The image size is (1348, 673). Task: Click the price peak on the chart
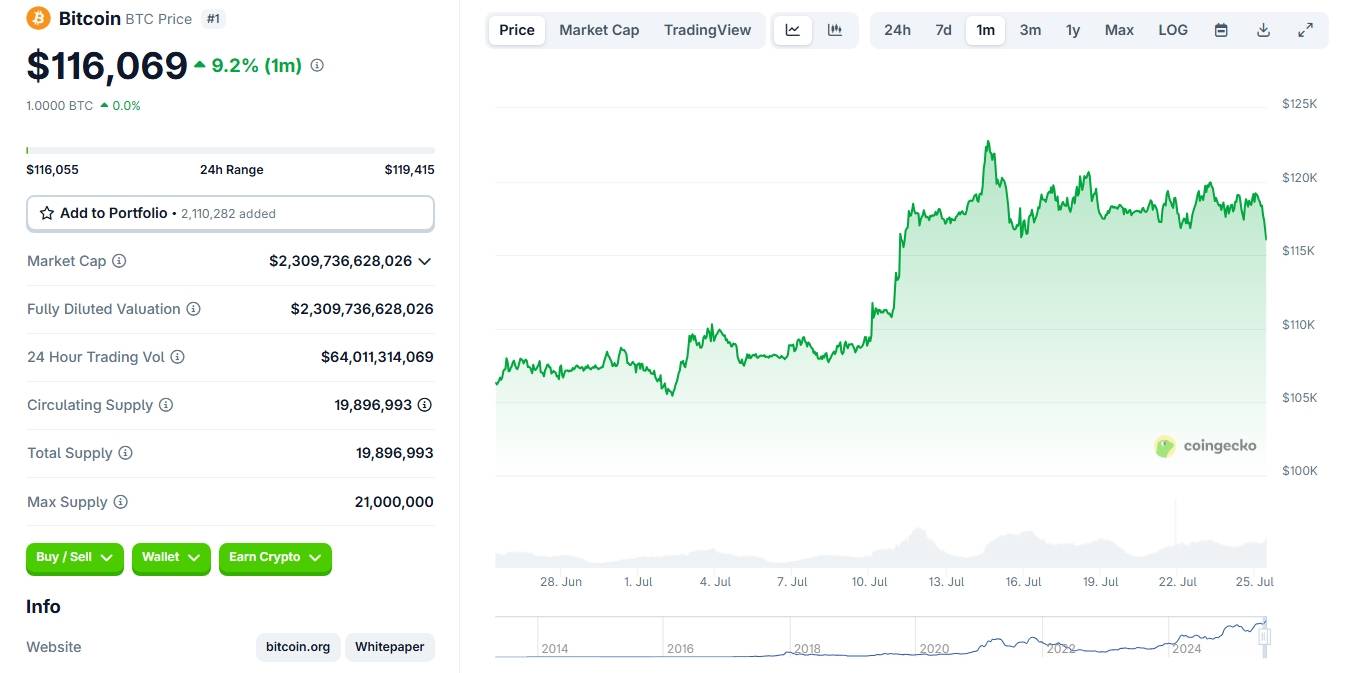click(x=987, y=142)
